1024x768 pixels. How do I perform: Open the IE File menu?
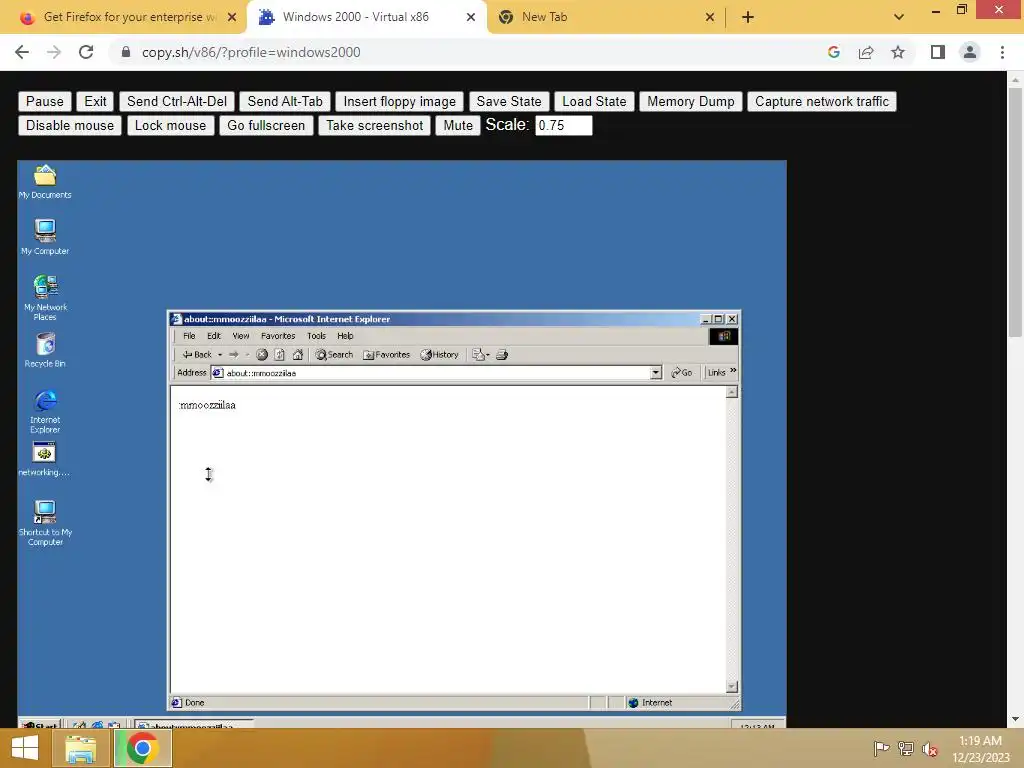(x=189, y=336)
